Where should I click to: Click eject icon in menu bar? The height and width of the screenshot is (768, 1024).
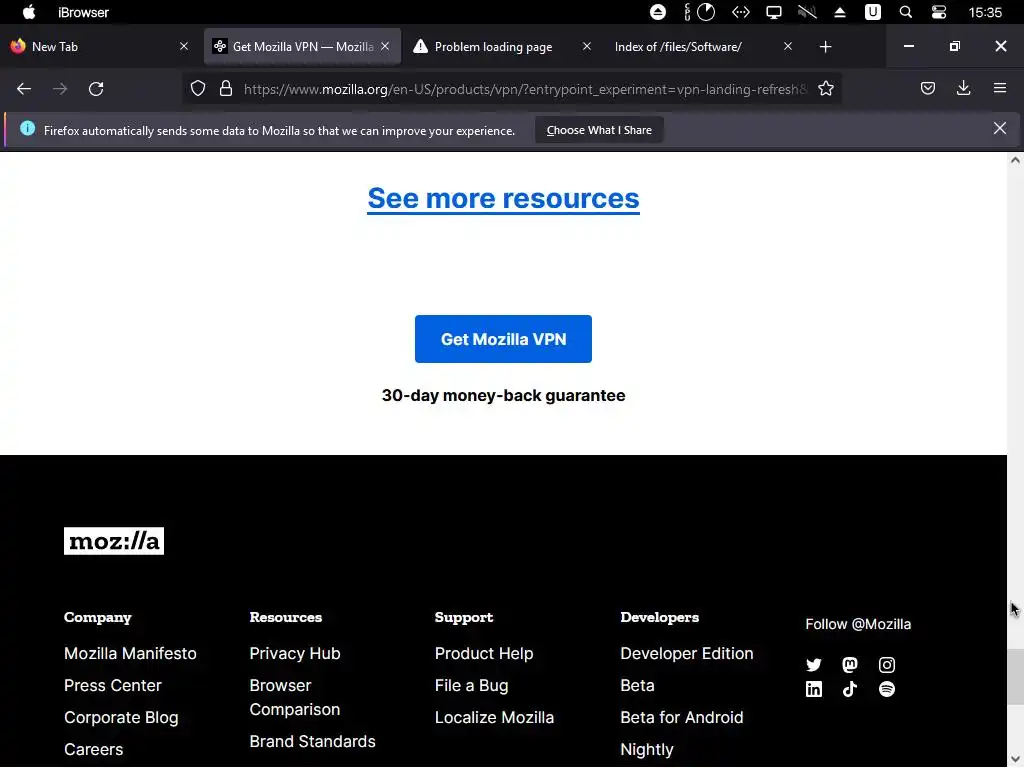tap(840, 12)
